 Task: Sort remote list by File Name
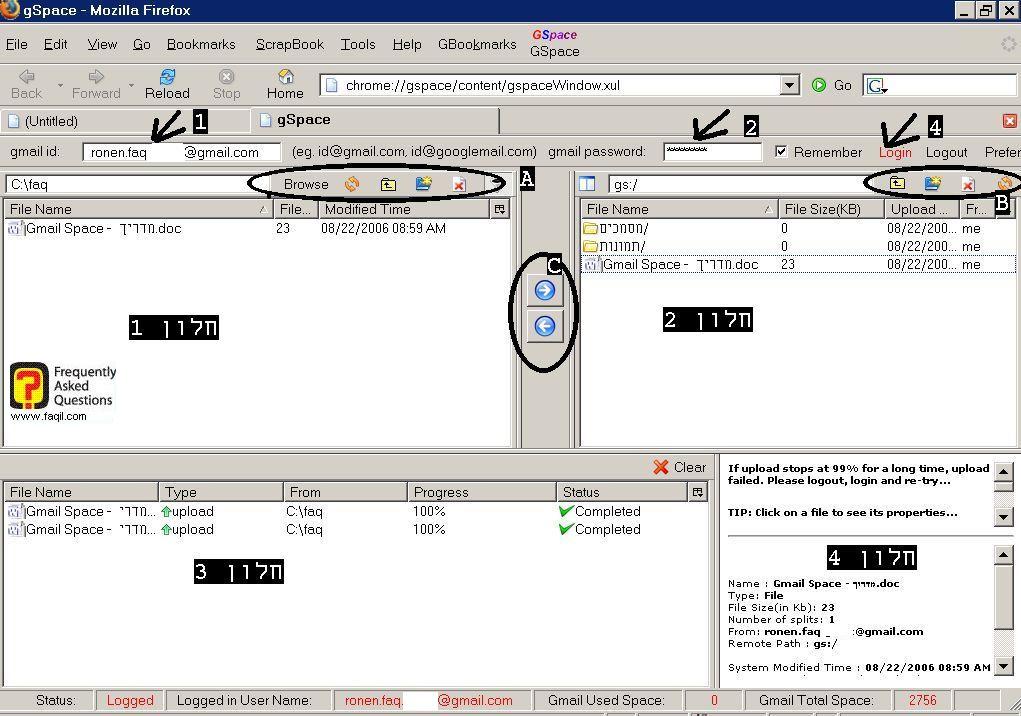[x=679, y=209]
